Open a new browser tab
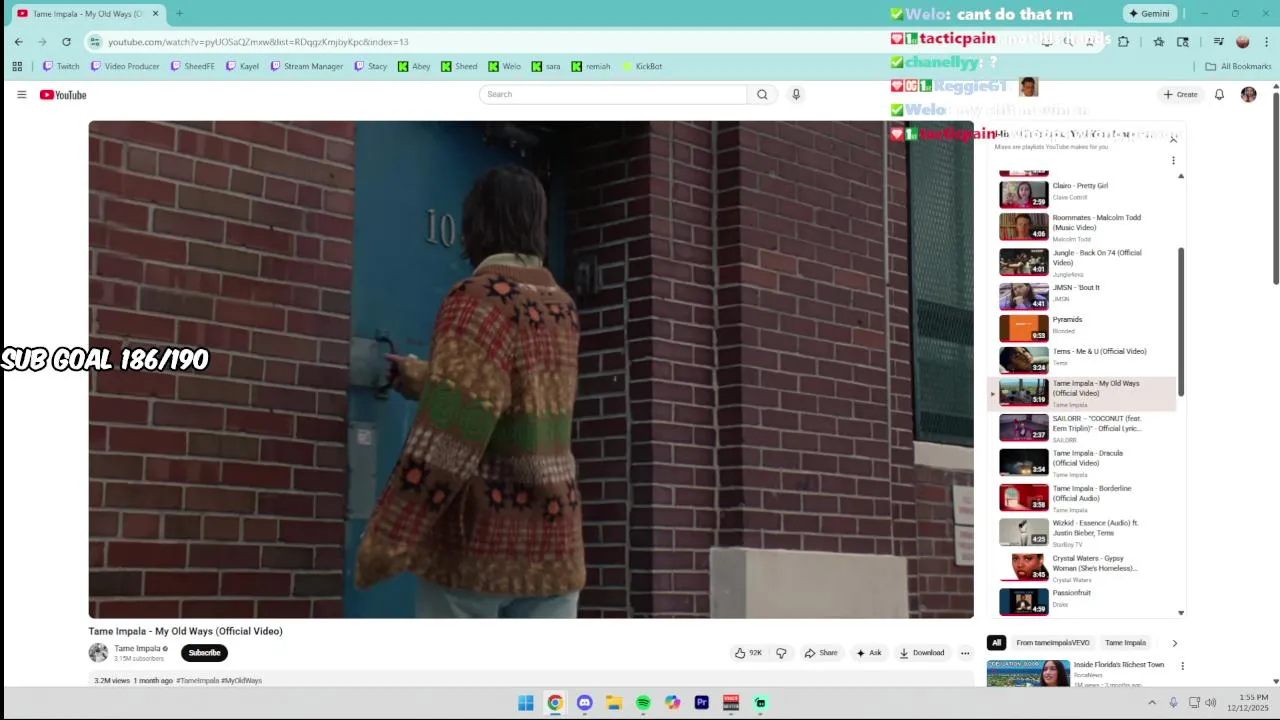Viewport: 1280px width, 720px height. pos(179,14)
